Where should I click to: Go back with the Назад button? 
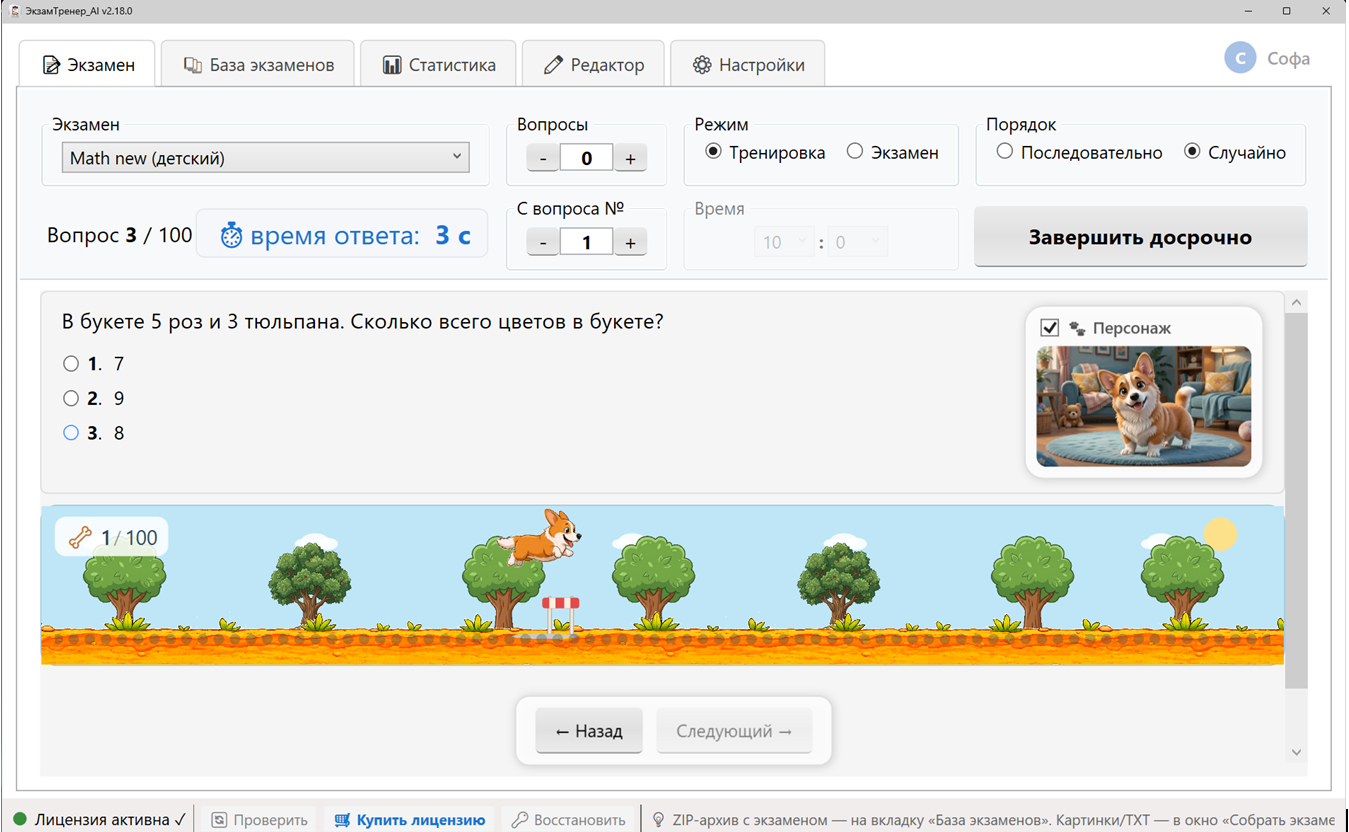pos(589,731)
